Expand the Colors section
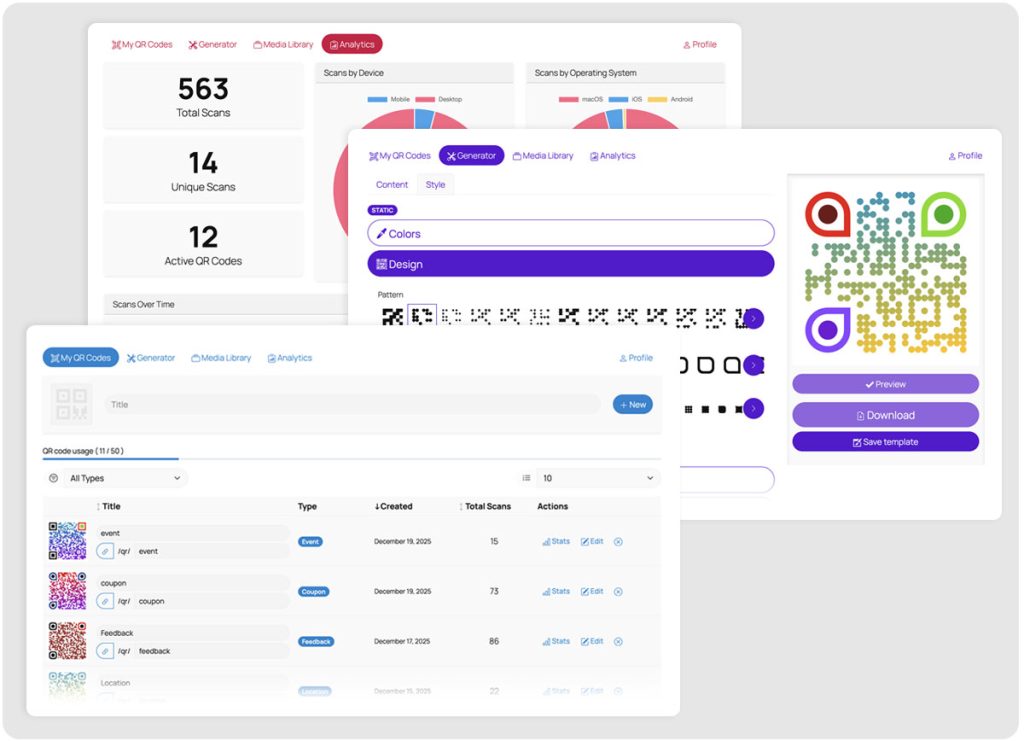The width and height of the screenshot is (1024, 741). tap(570, 233)
